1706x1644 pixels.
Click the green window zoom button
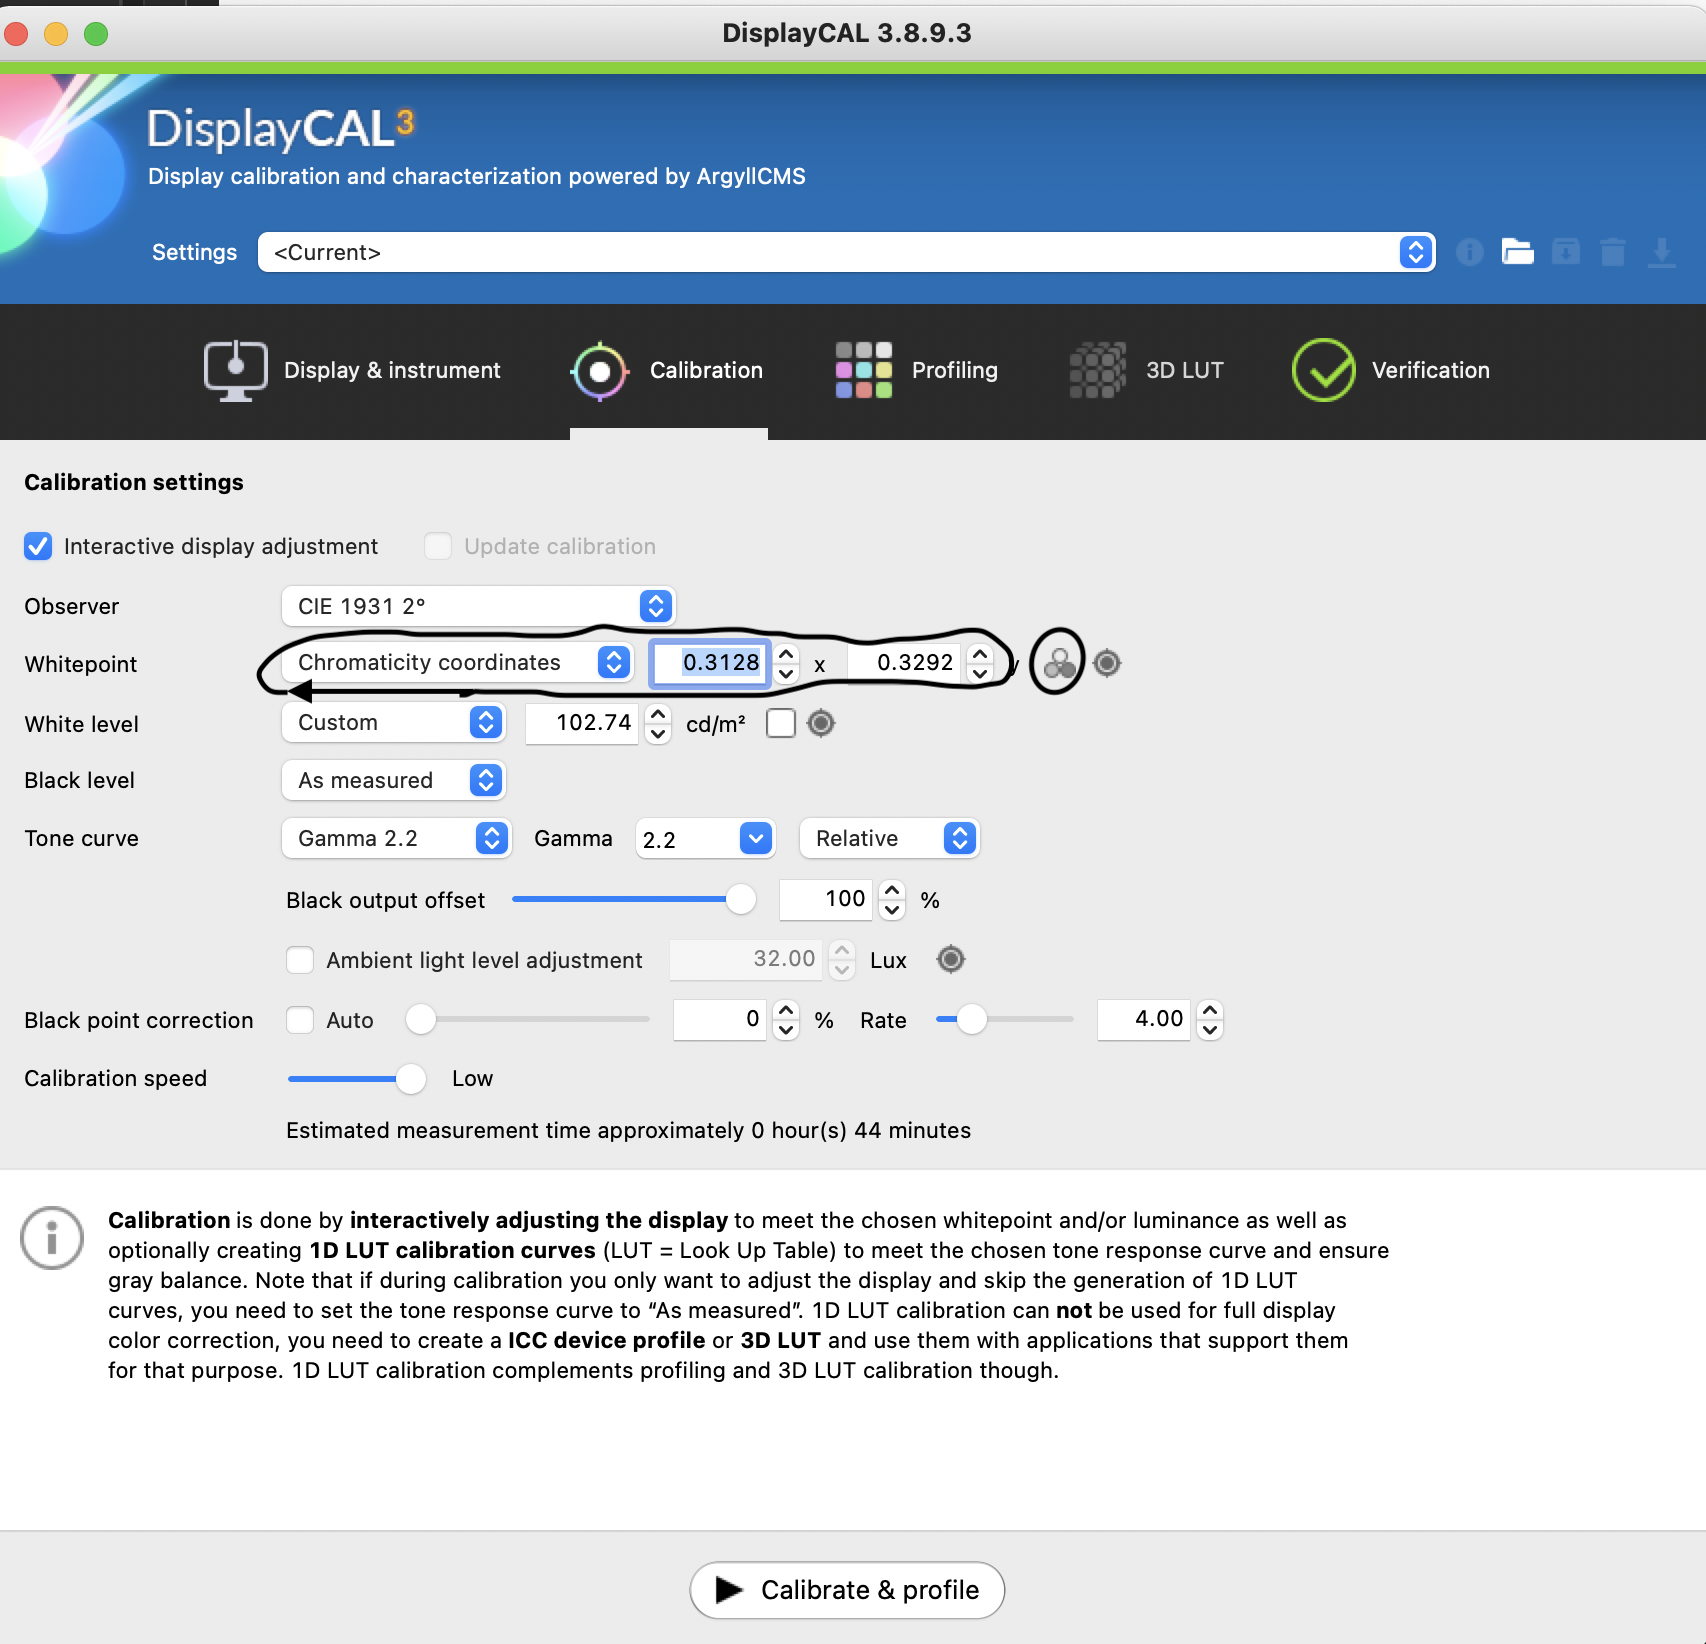(x=96, y=34)
